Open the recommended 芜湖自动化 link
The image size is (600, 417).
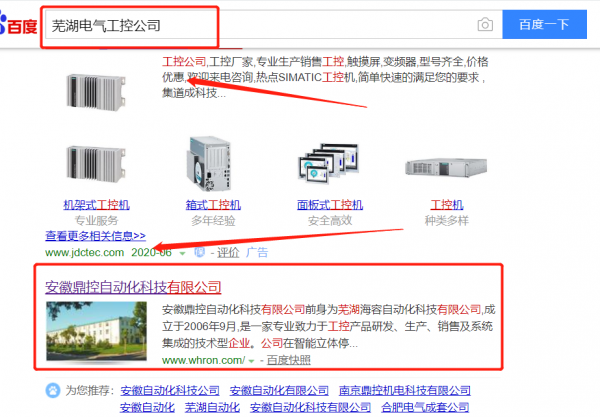click(x=212, y=407)
